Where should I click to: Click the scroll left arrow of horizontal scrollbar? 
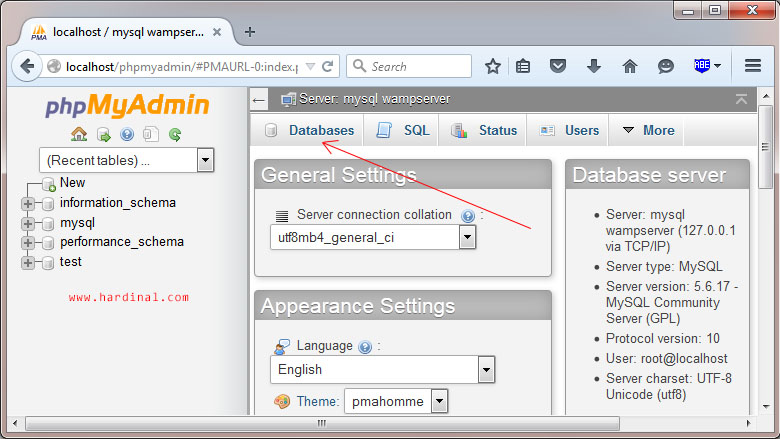[x=15, y=424]
